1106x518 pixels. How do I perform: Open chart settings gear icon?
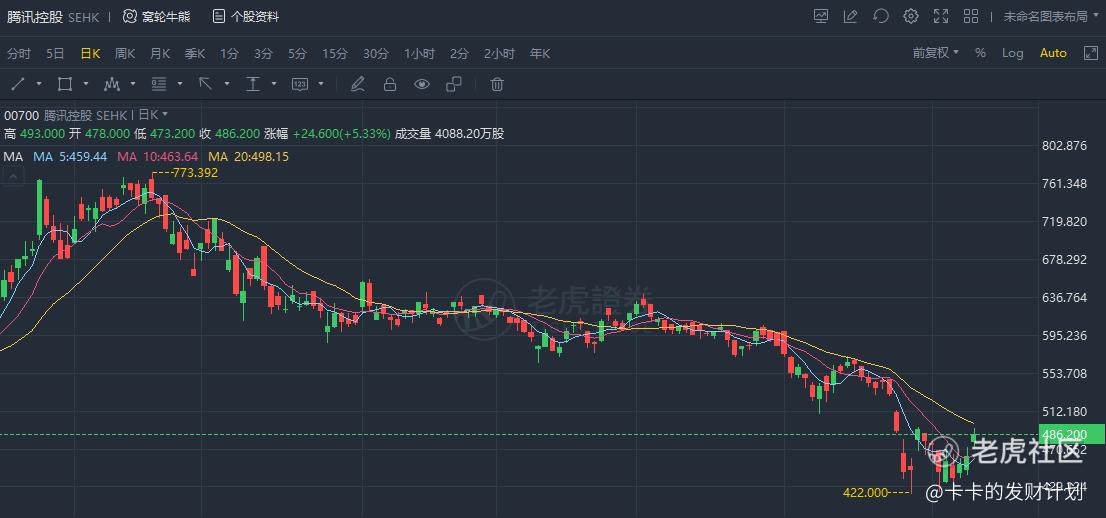point(911,16)
